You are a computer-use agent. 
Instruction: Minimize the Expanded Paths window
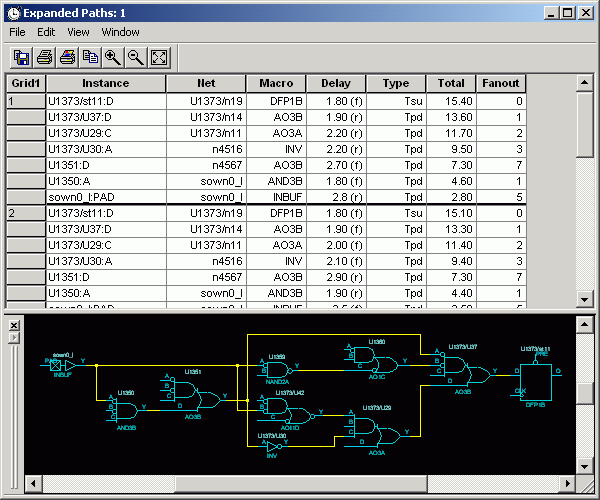551,13
